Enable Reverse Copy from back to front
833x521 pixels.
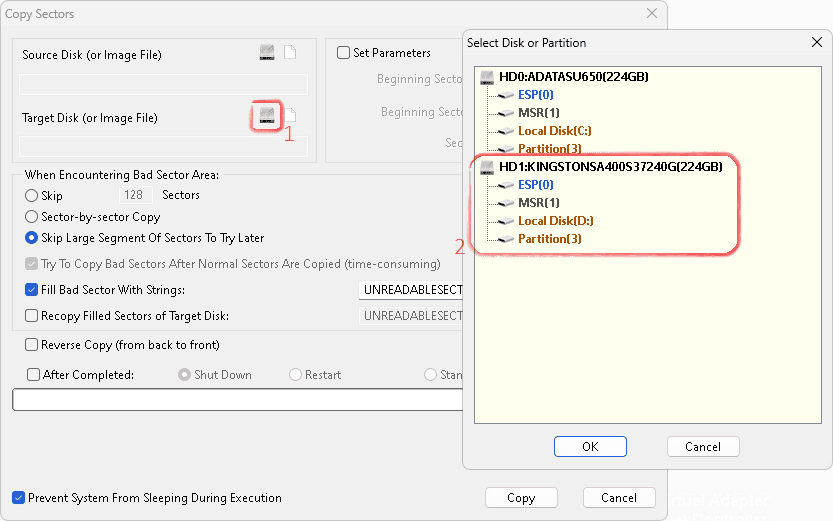32,345
